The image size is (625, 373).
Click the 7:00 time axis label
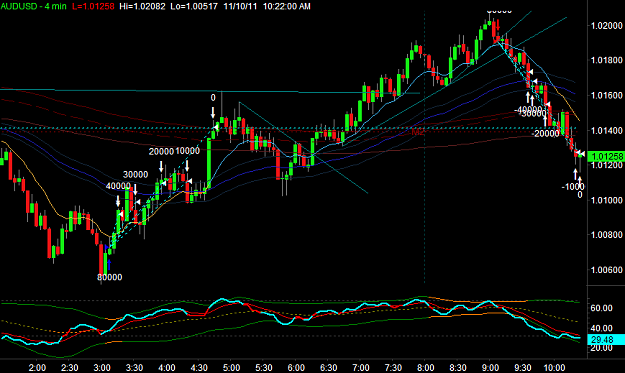[361, 367]
